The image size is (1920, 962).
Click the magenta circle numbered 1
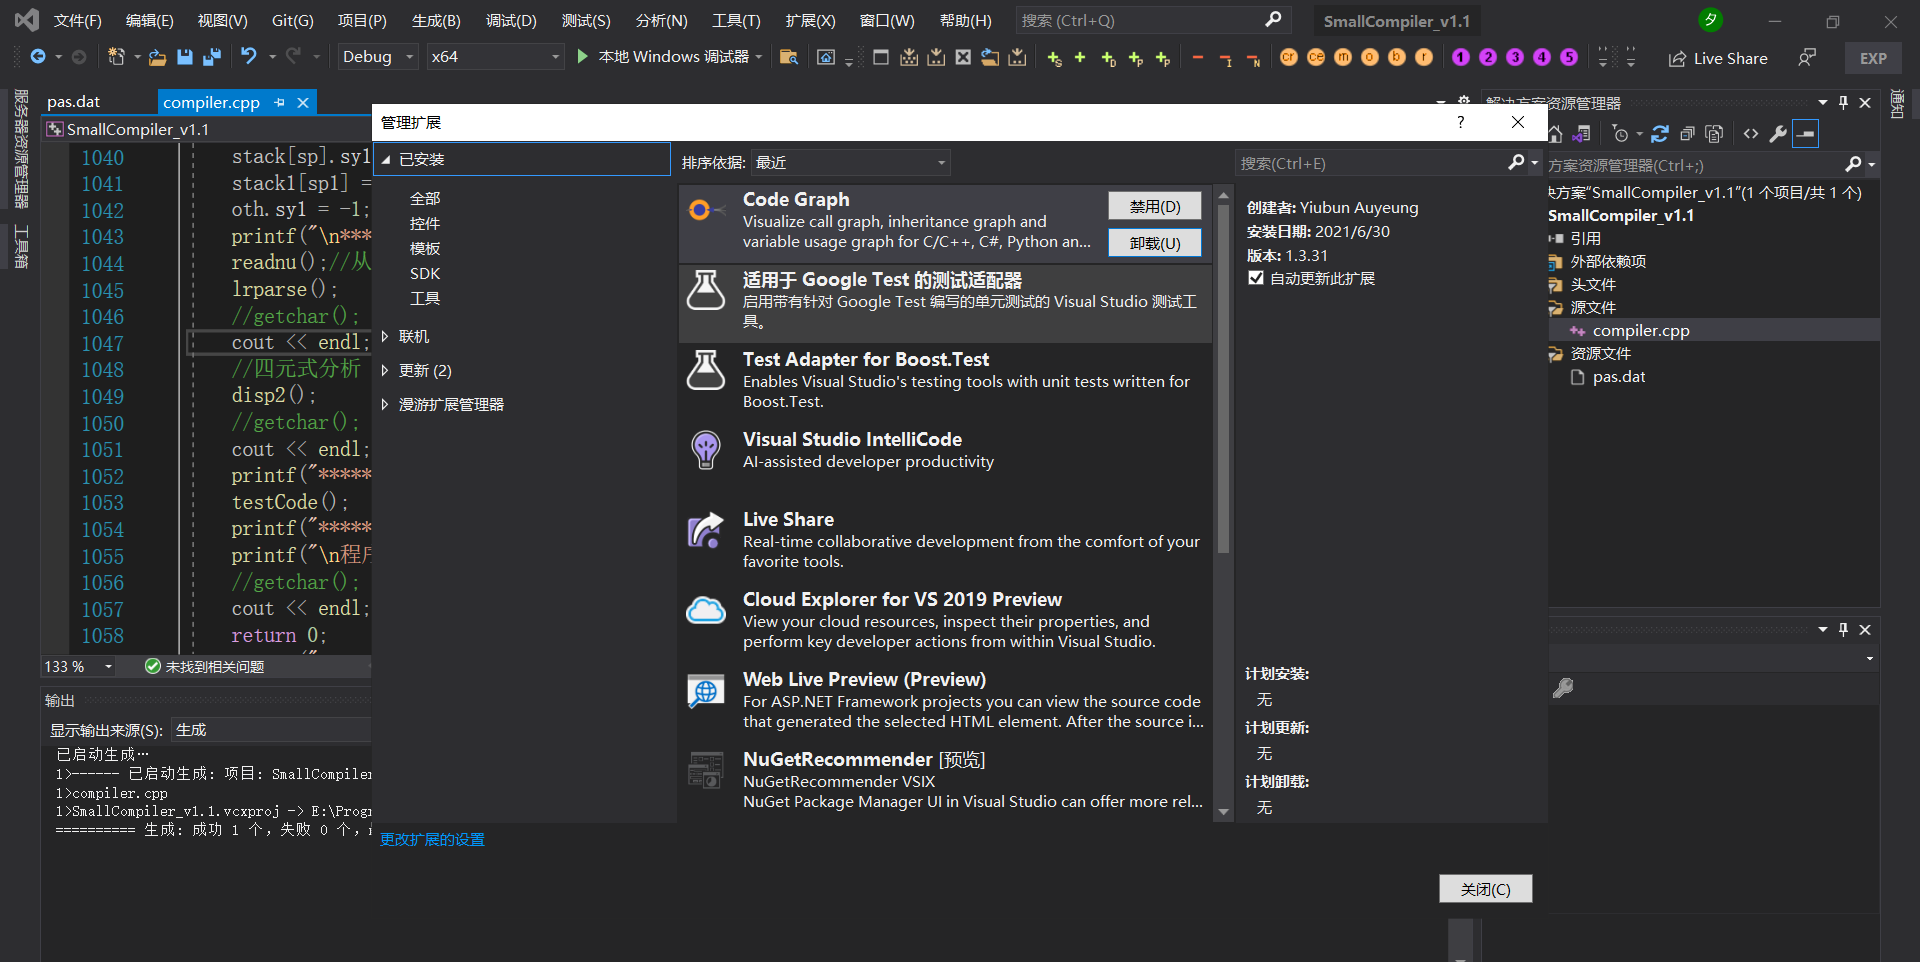pyautogui.click(x=1461, y=57)
